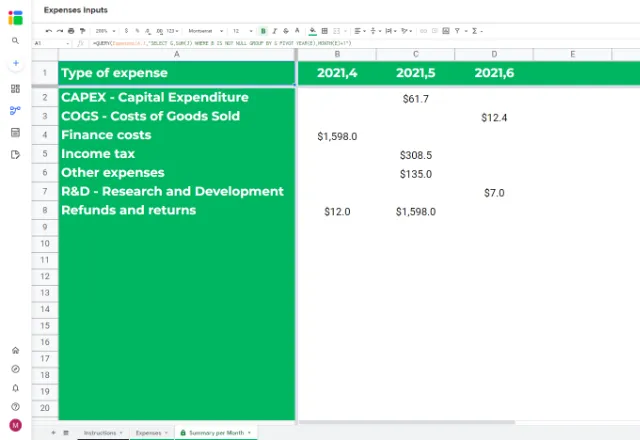Open the user avatar M
Viewport: 640px width, 440px height.
pos(16,425)
